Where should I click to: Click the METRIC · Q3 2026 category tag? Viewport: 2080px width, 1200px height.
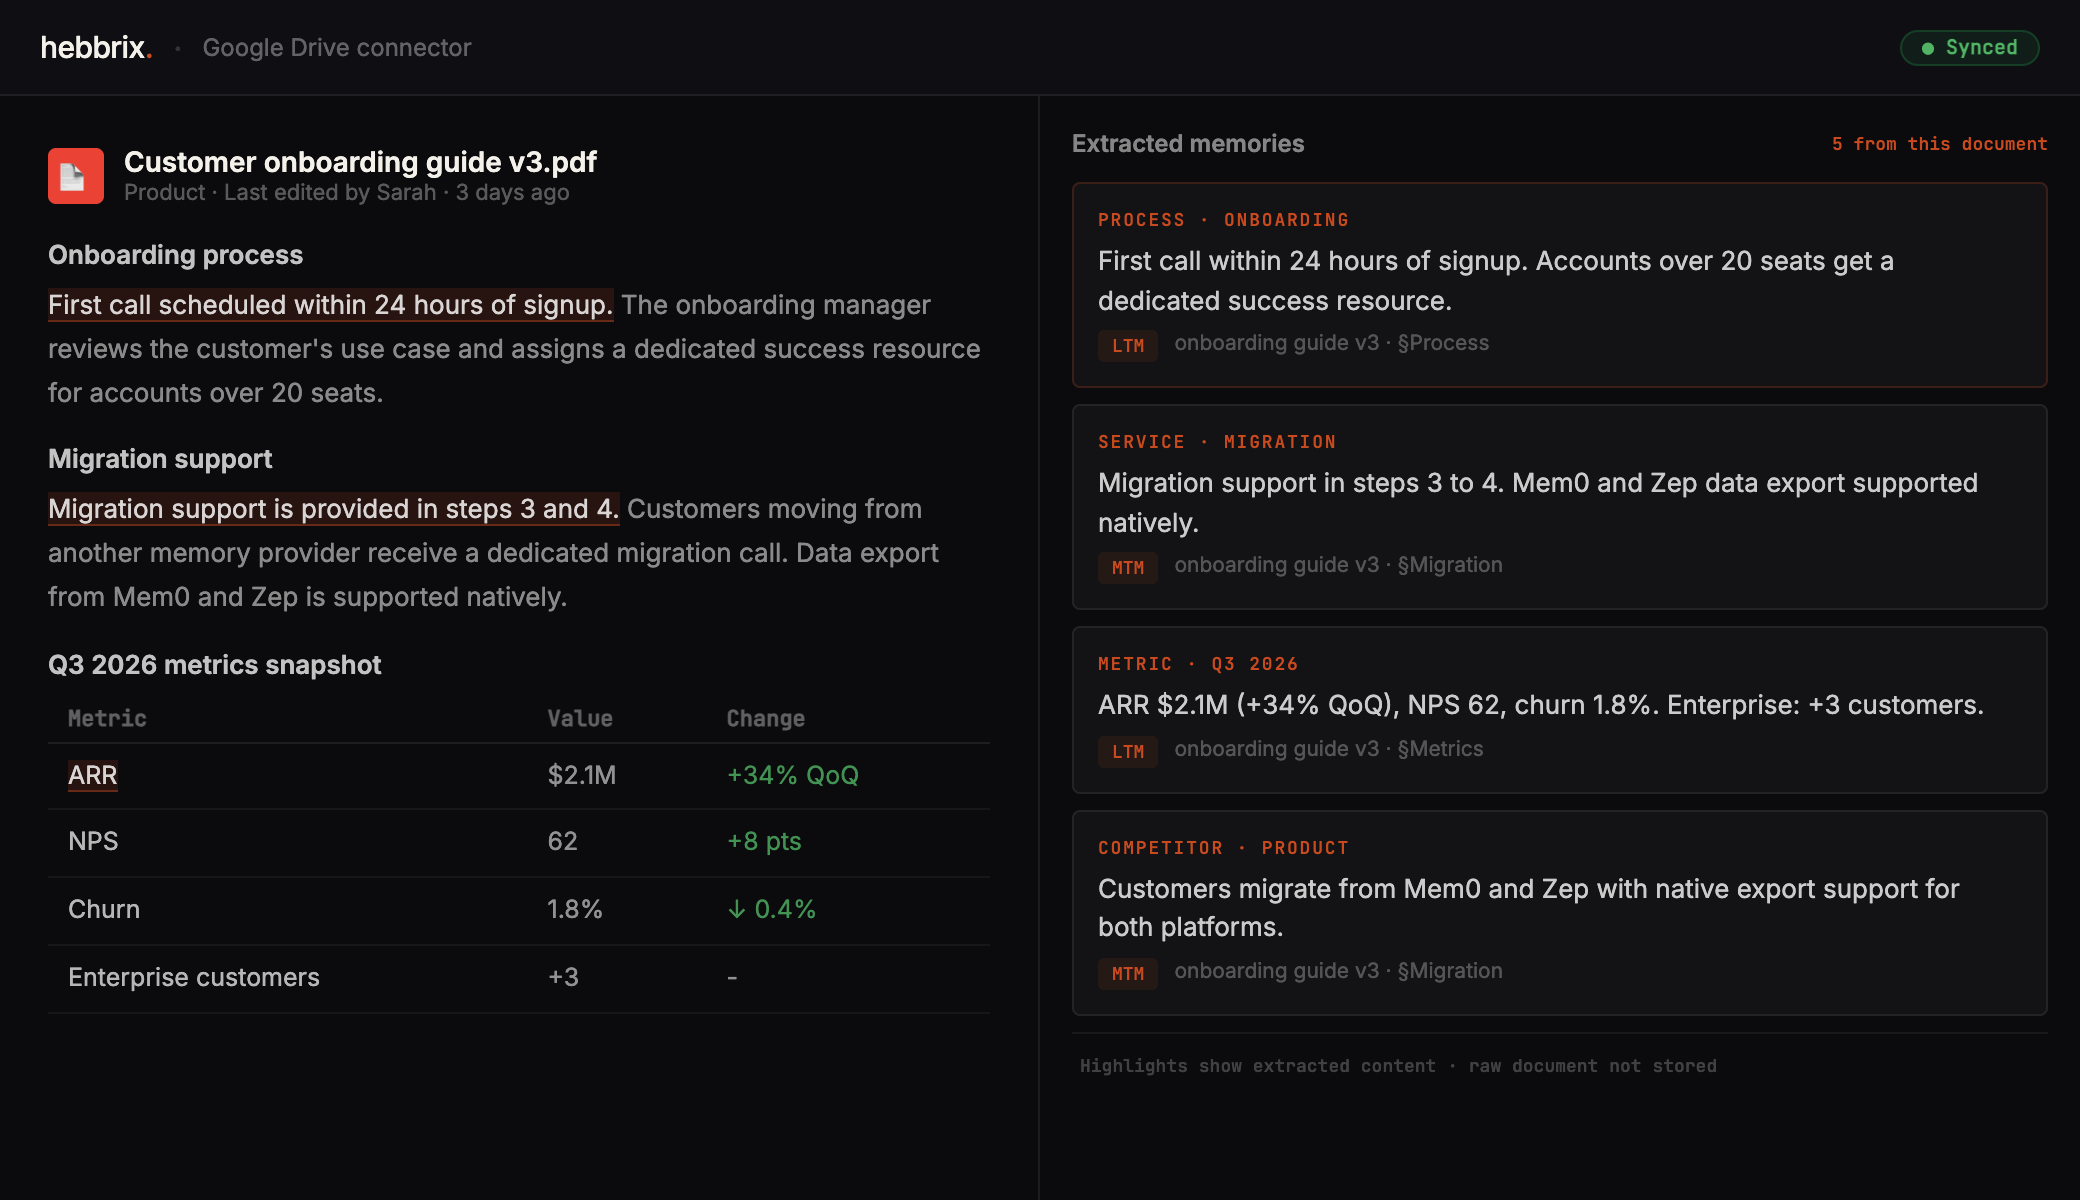coord(1198,664)
